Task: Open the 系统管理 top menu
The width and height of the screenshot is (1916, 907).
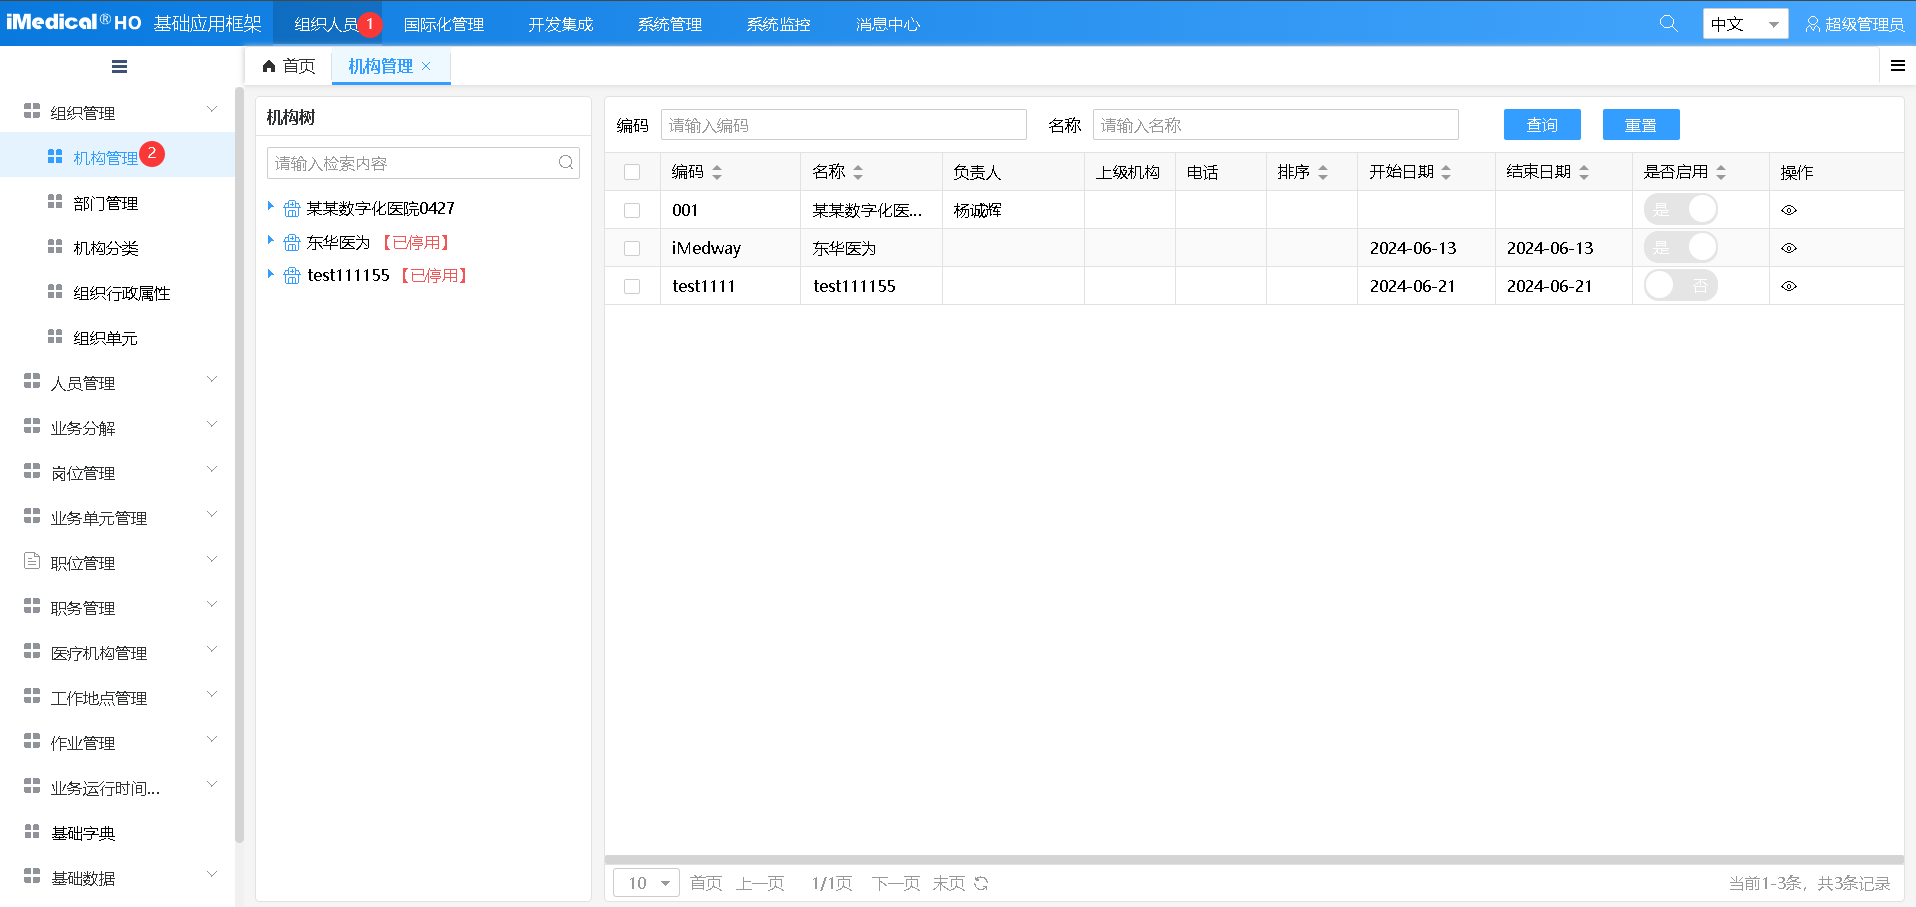Action: point(669,24)
